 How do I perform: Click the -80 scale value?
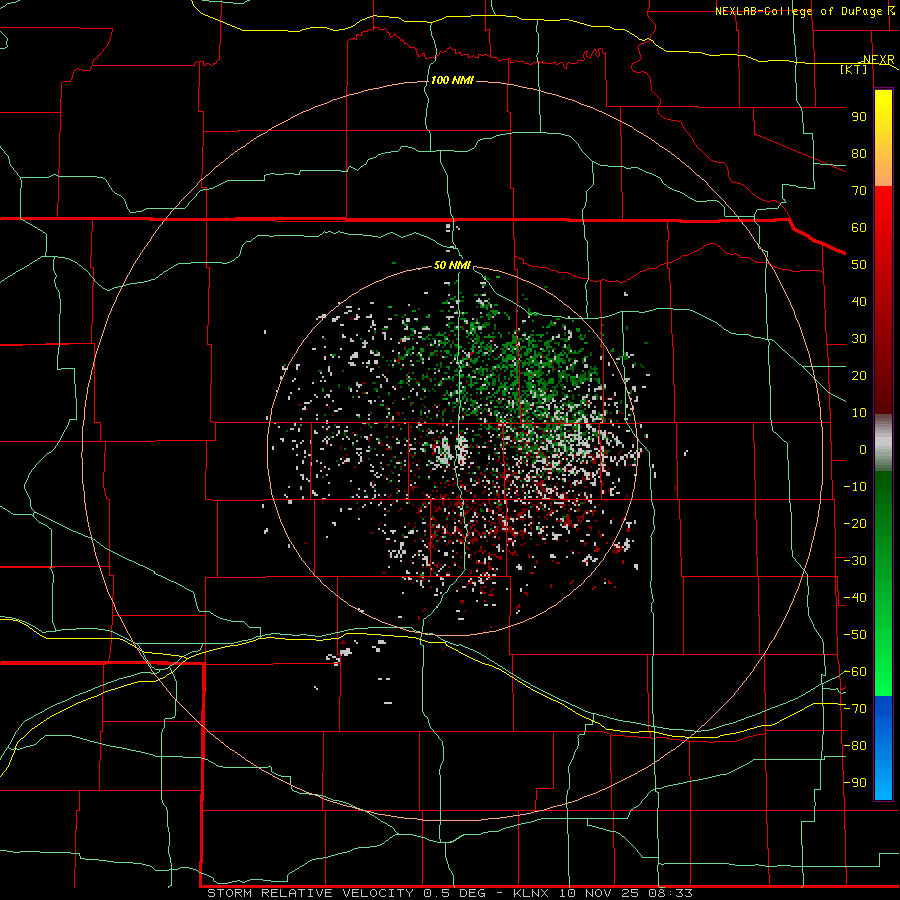pyautogui.click(x=855, y=746)
